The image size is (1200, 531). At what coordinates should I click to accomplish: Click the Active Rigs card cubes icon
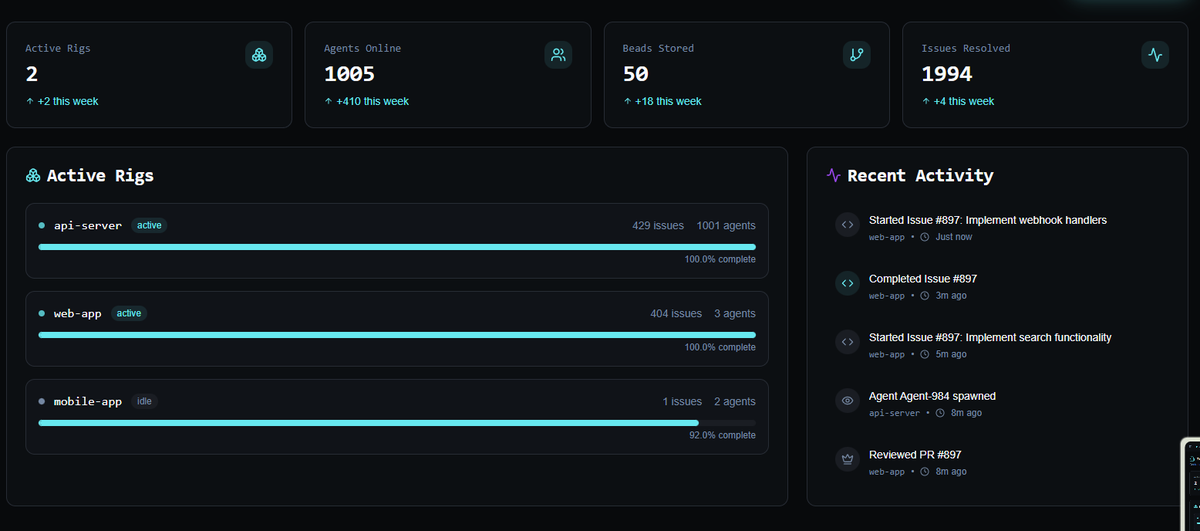[259, 55]
